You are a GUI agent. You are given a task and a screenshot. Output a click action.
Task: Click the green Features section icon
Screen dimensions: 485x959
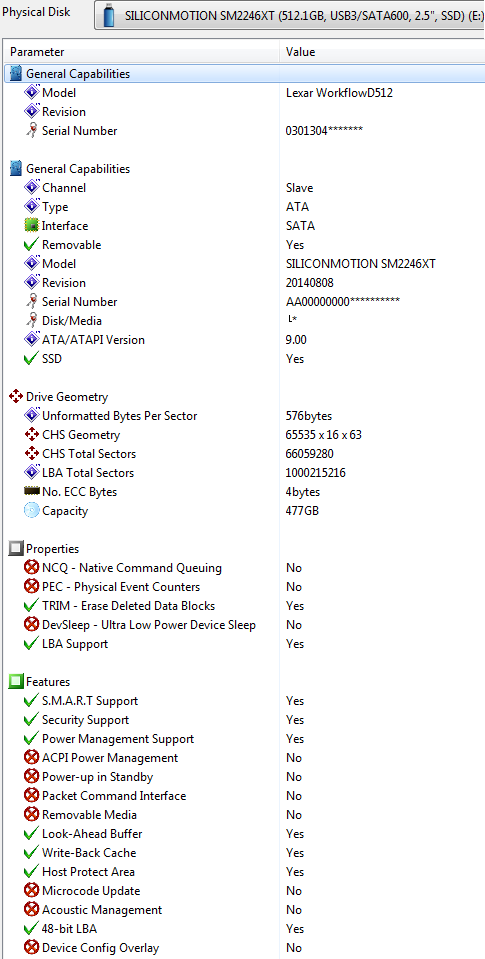pos(16,682)
